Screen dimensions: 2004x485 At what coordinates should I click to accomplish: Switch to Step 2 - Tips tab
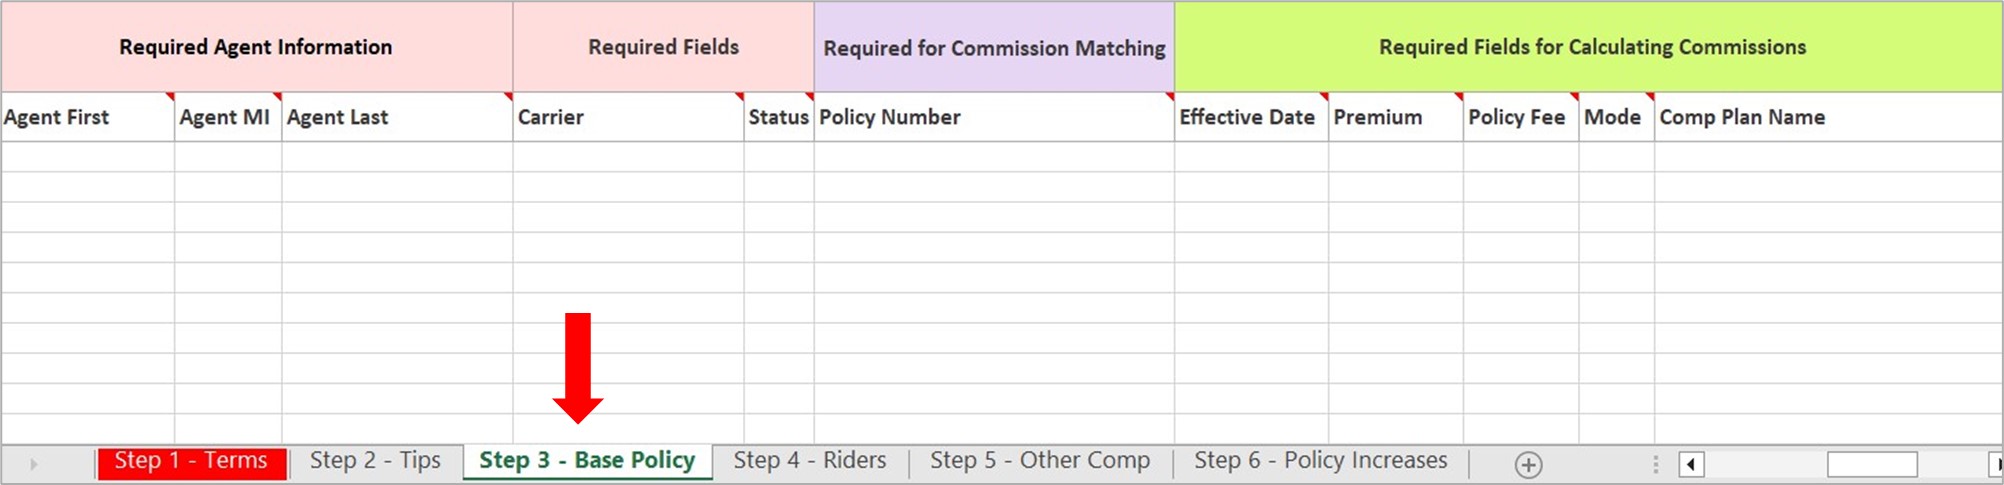pos(375,461)
